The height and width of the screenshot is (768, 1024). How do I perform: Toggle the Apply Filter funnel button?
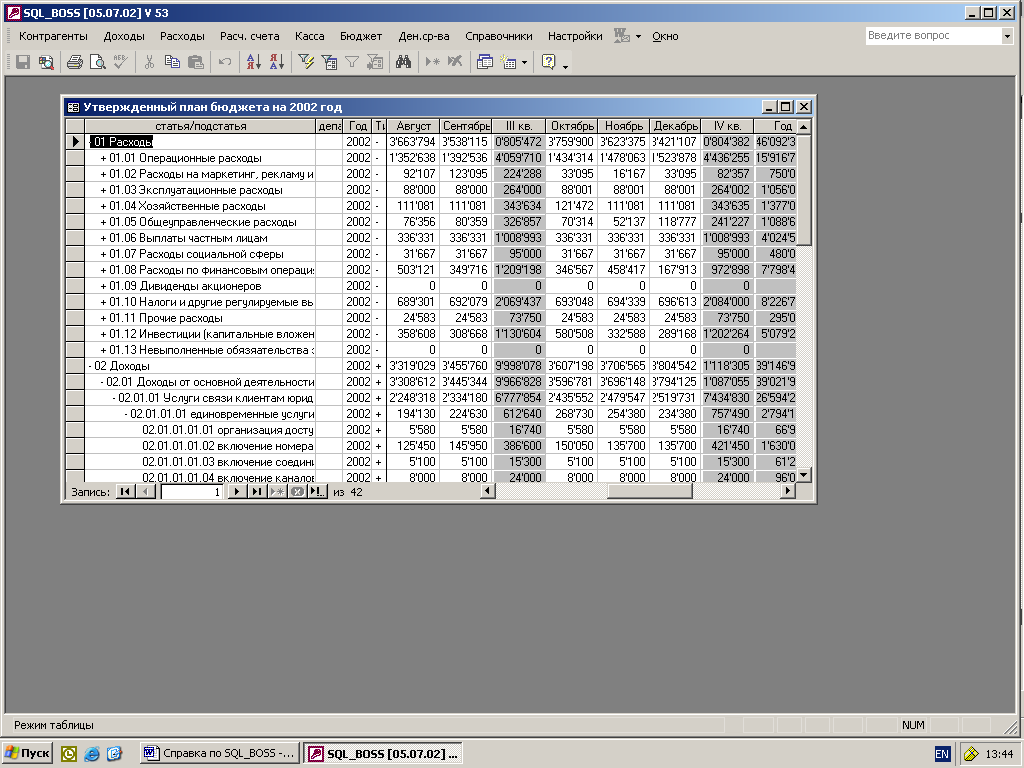pos(352,62)
